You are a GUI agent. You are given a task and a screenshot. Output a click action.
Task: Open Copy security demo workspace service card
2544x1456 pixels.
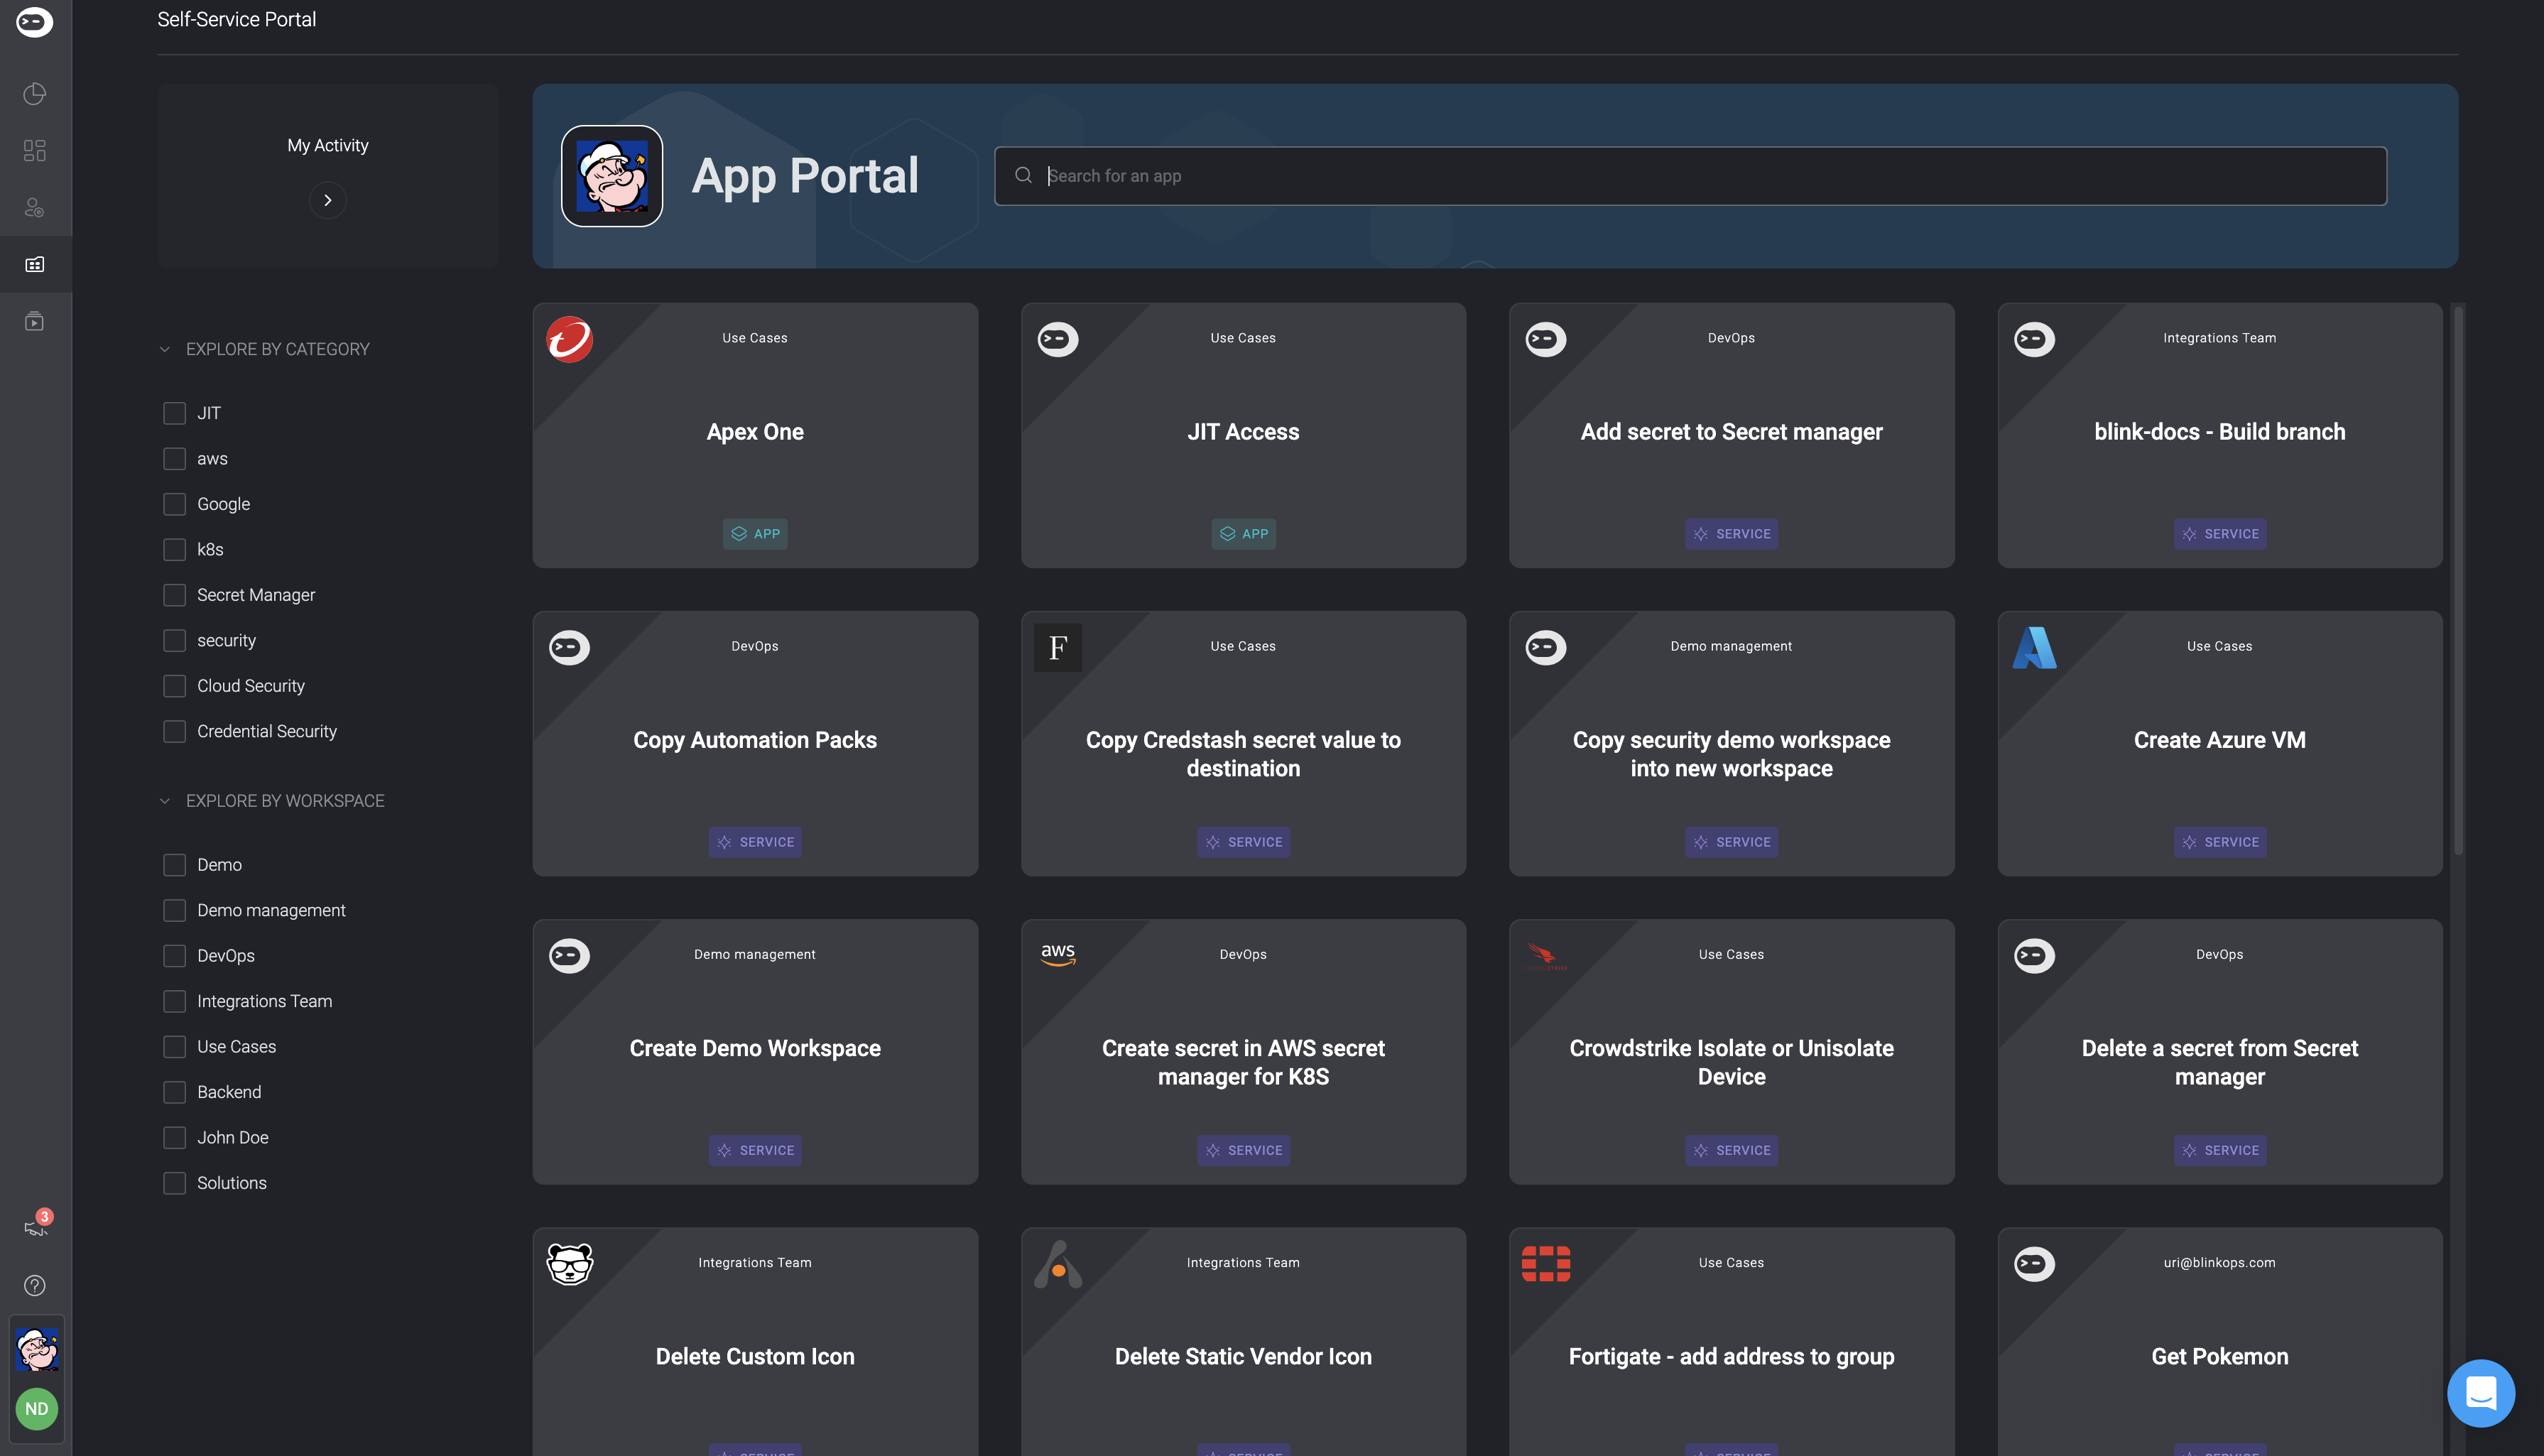1731,744
